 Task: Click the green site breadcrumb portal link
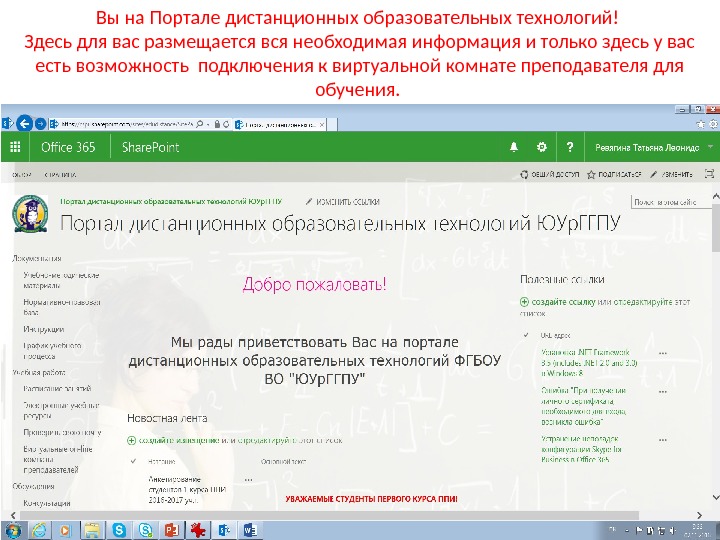tap(171, 201)
